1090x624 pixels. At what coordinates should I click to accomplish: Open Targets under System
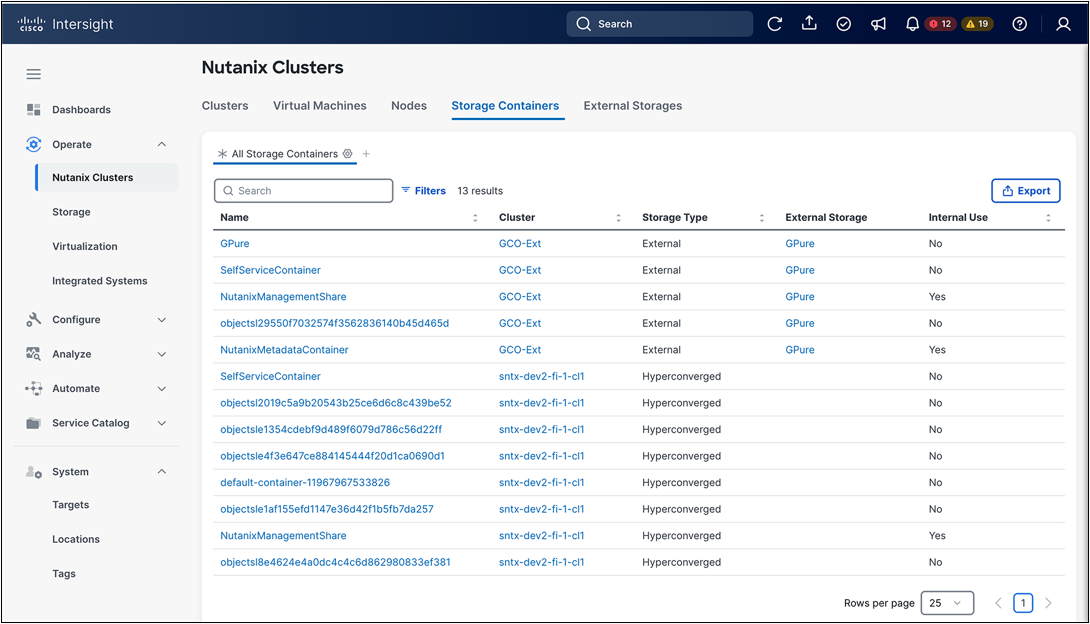point(70,504)
